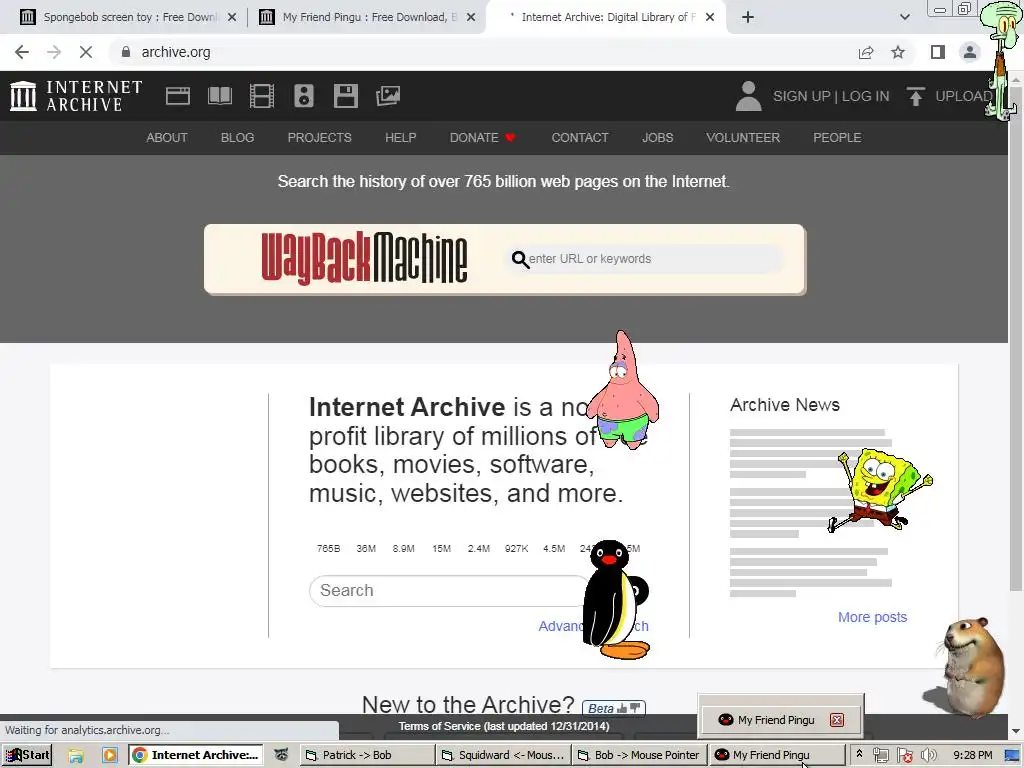Click the 9:28 PM clock

[x=972, y=755]
